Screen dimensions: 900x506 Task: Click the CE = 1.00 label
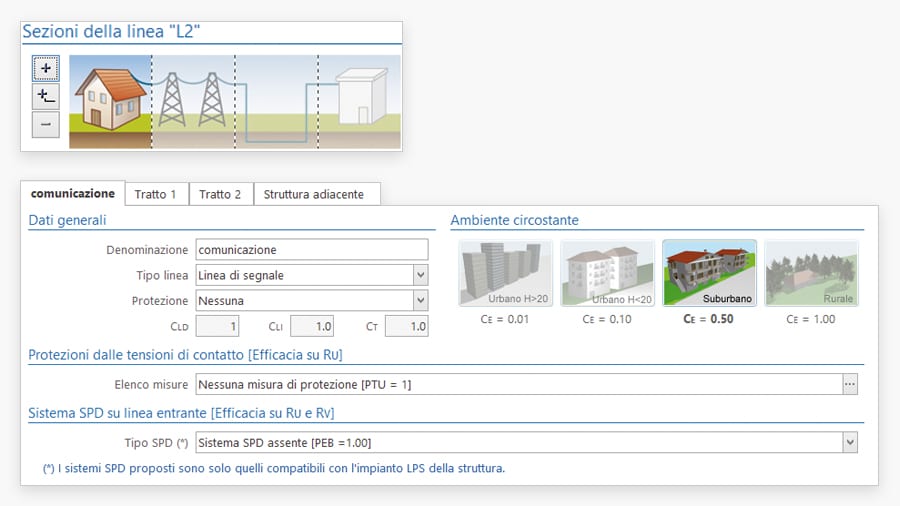(x=810, y=319)
